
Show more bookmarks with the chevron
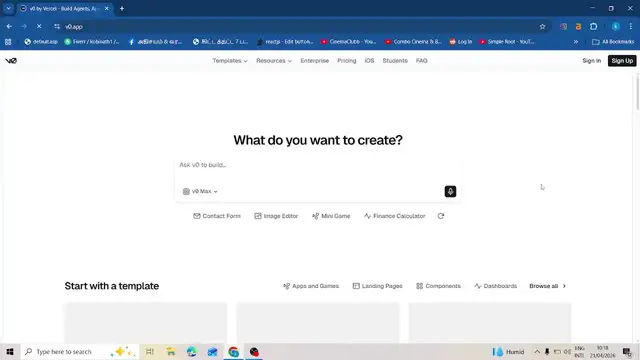tap(576, 42)
